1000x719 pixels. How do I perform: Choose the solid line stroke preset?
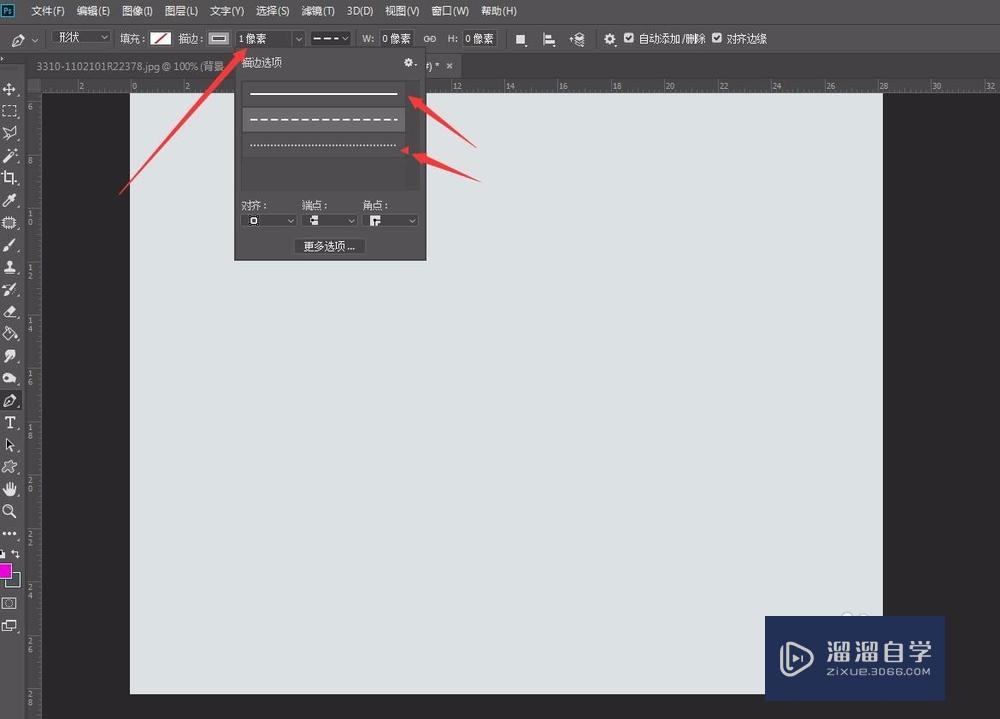[x=323, y=94]
